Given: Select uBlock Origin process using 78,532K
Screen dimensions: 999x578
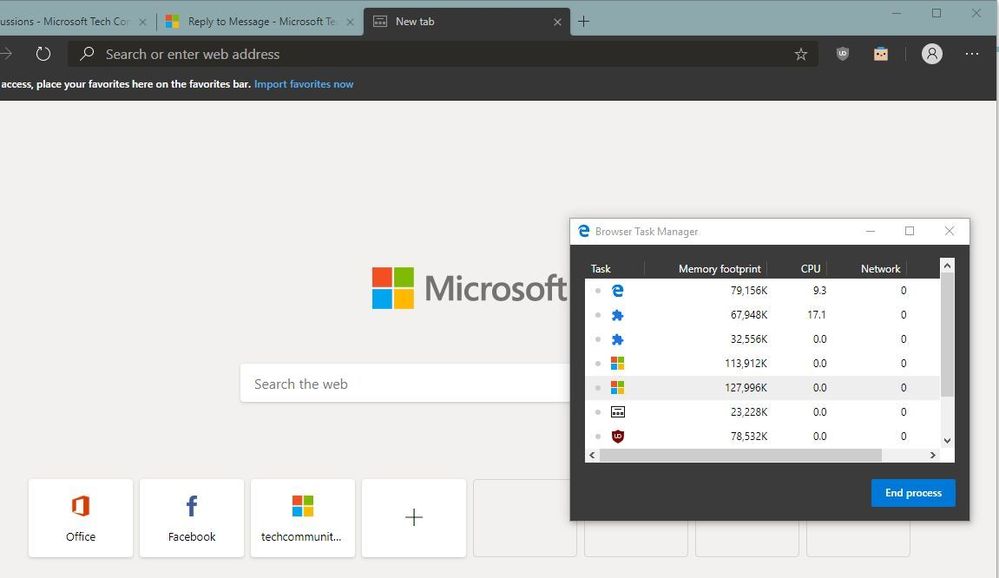Looking at the screenshot, I should tap(762, 436).
